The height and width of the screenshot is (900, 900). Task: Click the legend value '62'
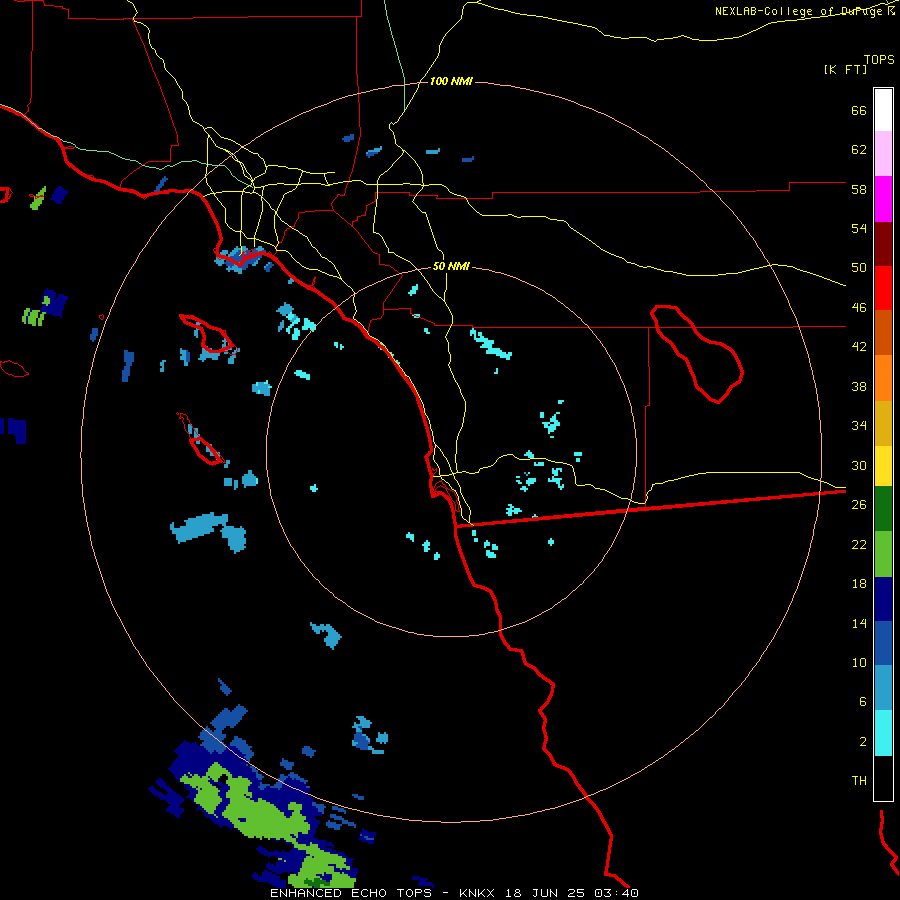859,150
